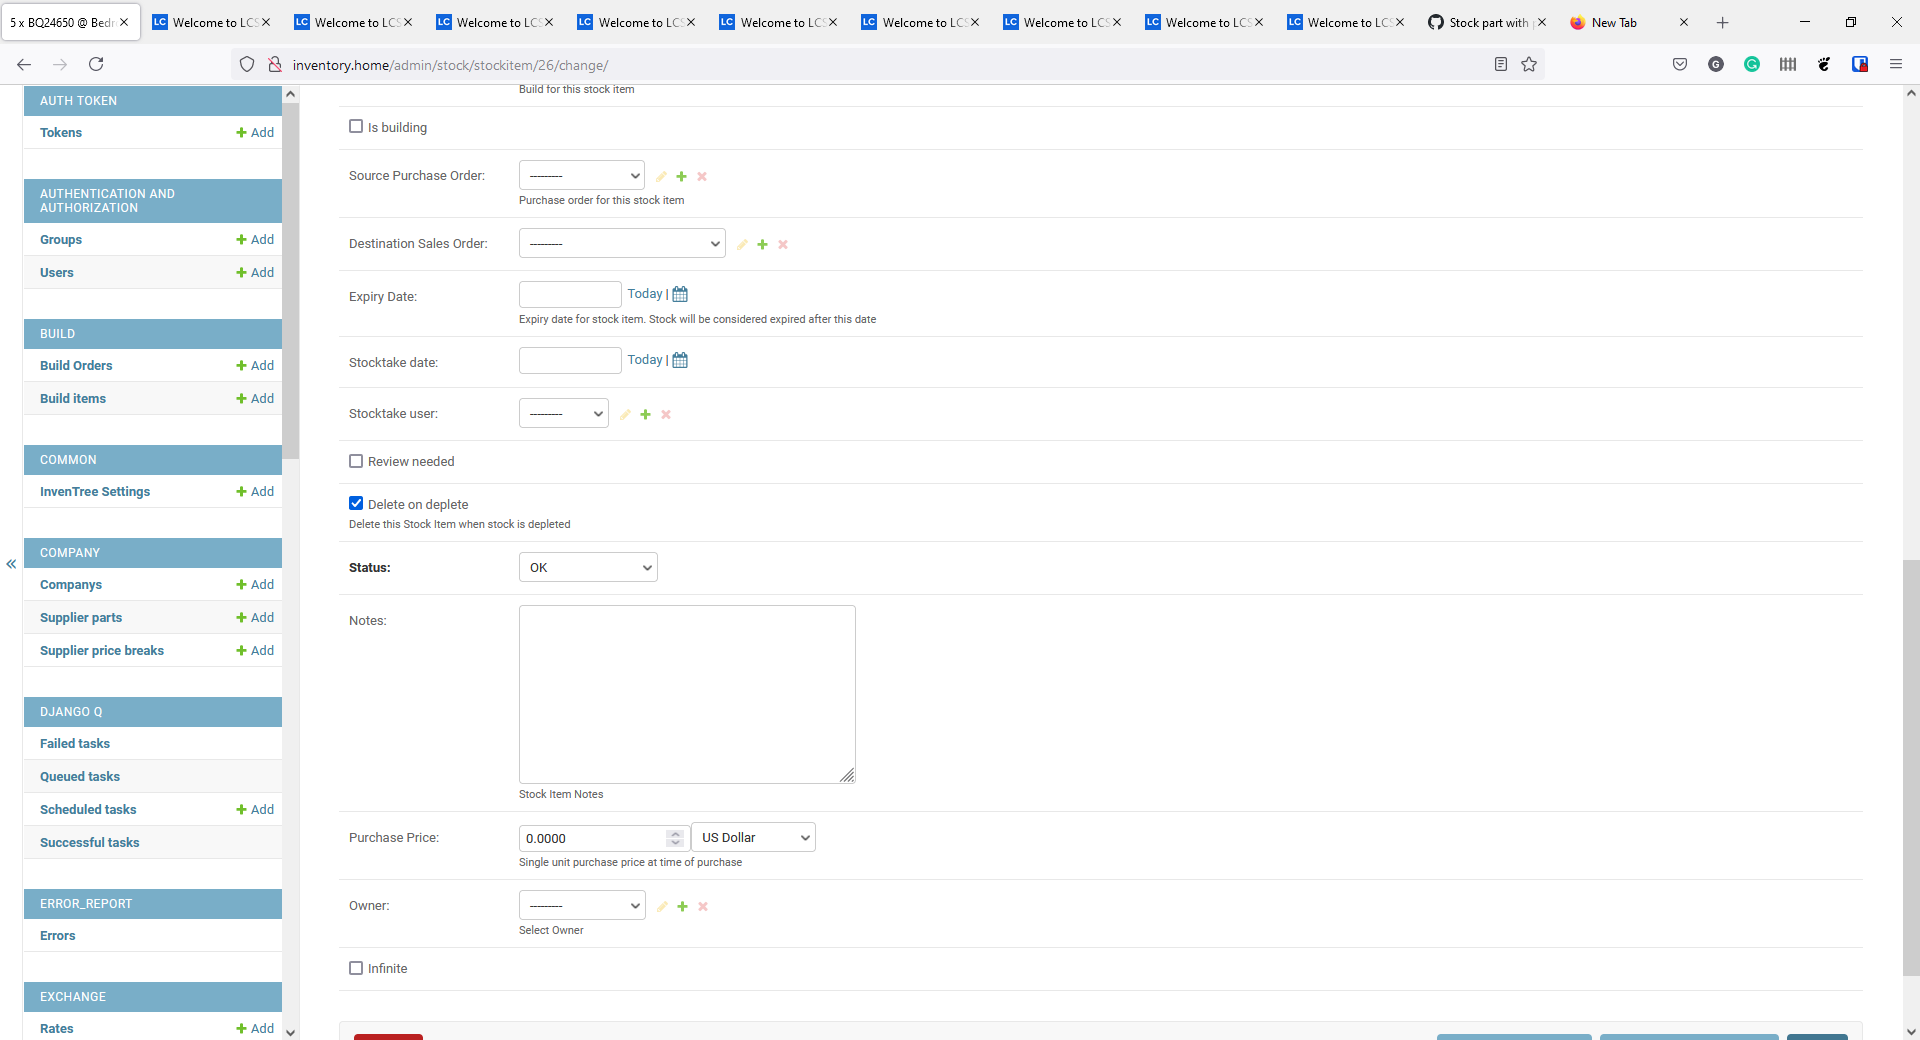Open the Firefox reader view icon

coord(1500,64)
